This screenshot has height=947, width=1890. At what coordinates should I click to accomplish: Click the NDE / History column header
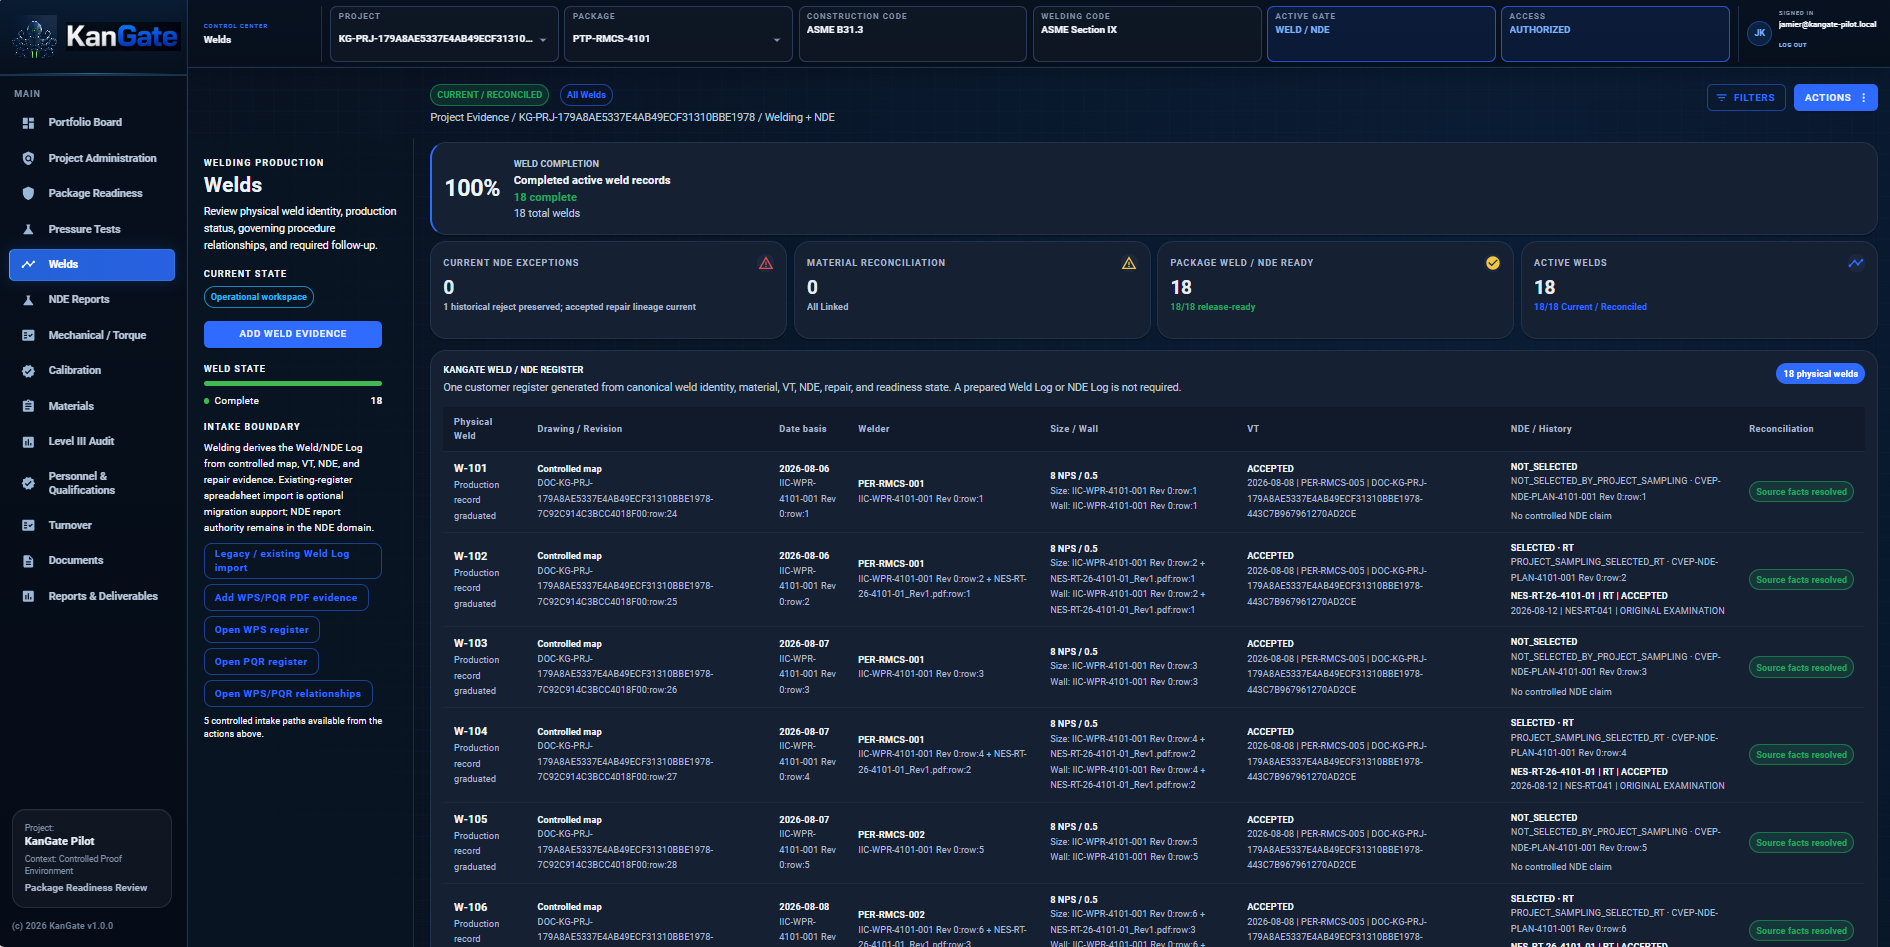click(x=1541, y=429)
